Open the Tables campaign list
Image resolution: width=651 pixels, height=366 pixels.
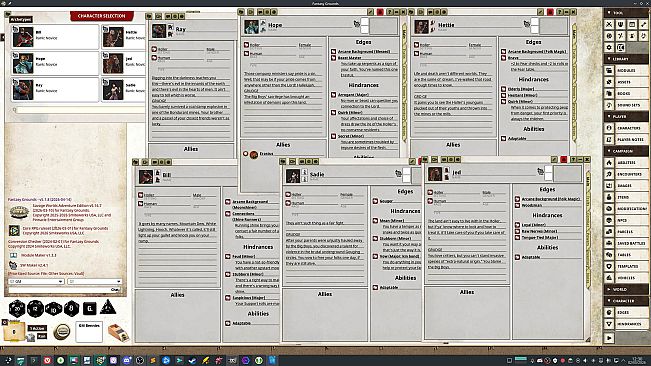(626, 255)
